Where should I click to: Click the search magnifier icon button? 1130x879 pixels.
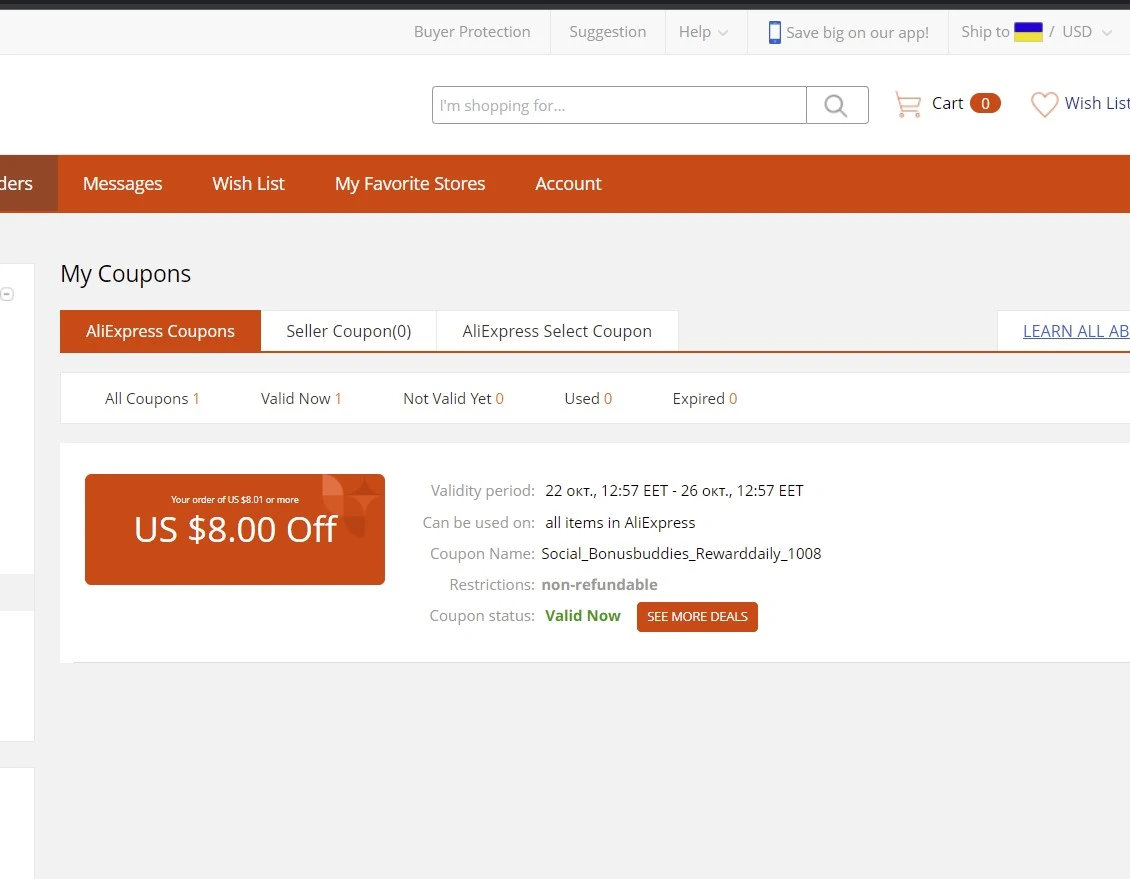(837, 105)
